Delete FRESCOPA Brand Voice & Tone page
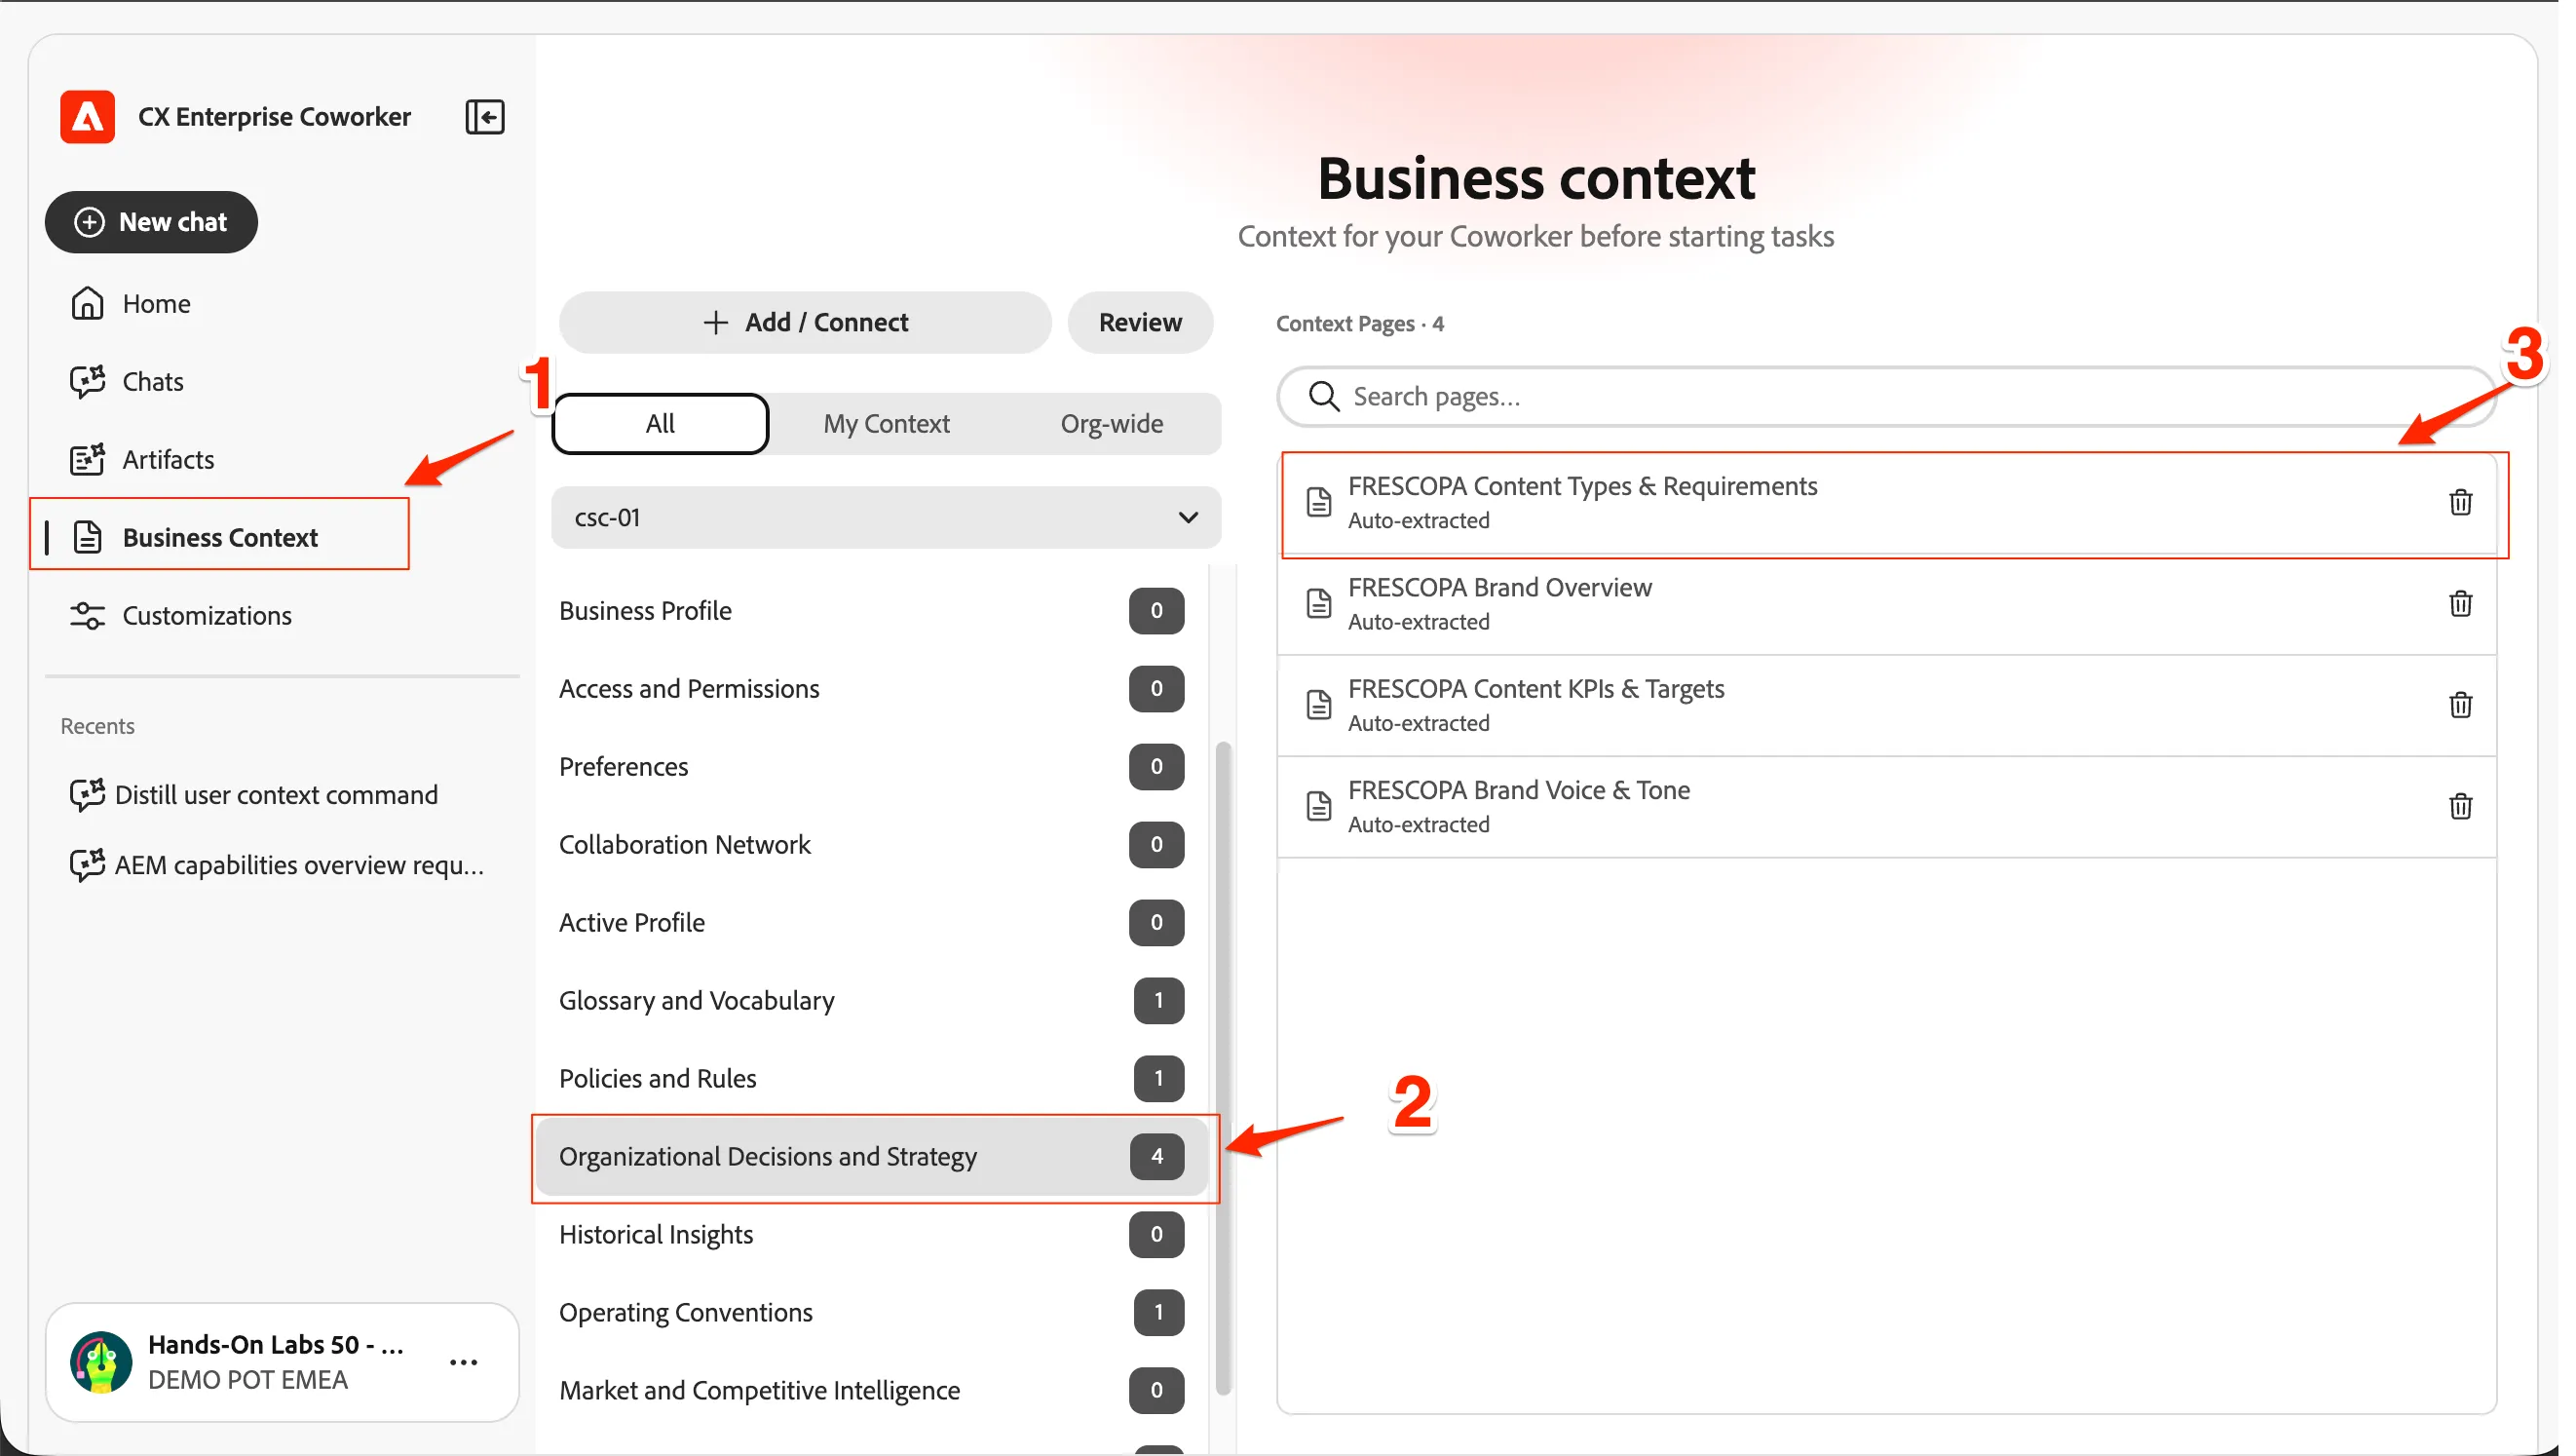 [2461, 806]
